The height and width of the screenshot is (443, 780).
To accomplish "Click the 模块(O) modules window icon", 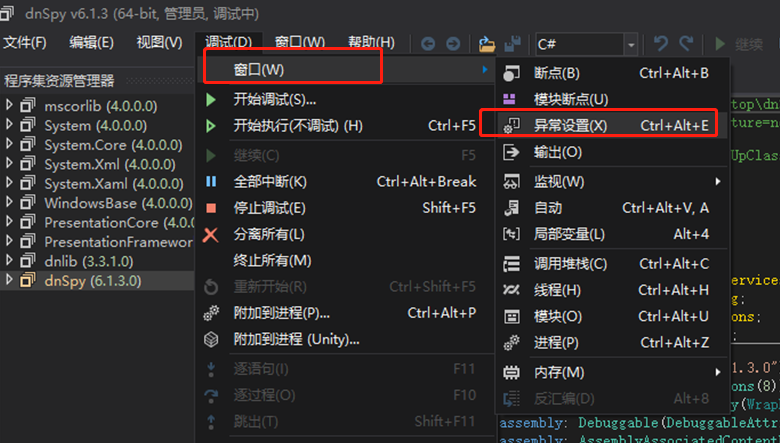I will coord(511,317).
